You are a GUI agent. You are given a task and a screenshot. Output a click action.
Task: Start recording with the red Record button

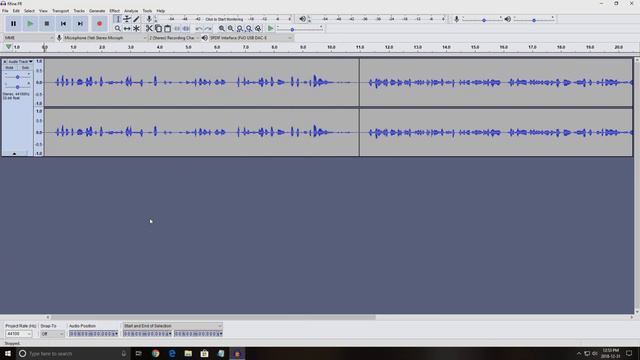pos(99,24)
